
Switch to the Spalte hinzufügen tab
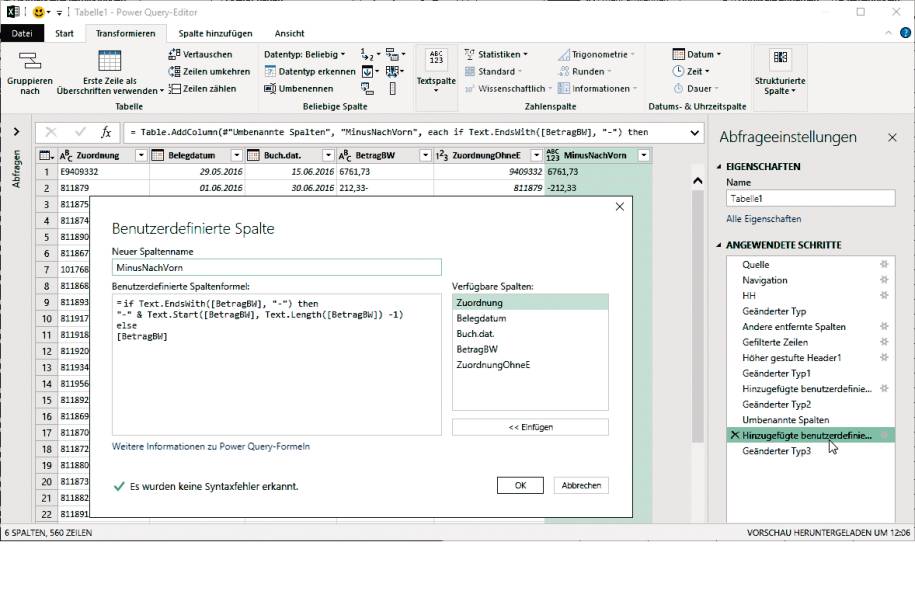(215, 33)
